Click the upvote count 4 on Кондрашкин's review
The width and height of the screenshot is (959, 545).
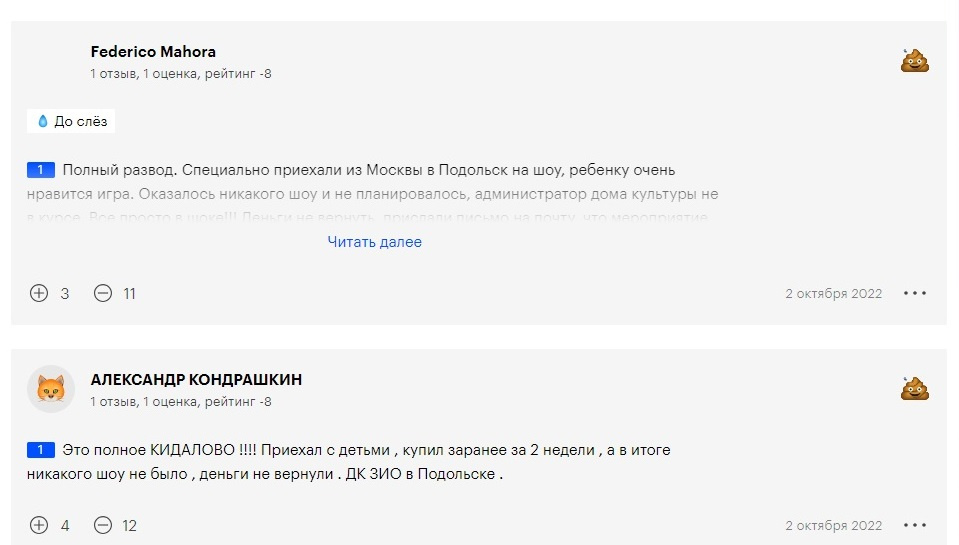pos(65,526)
